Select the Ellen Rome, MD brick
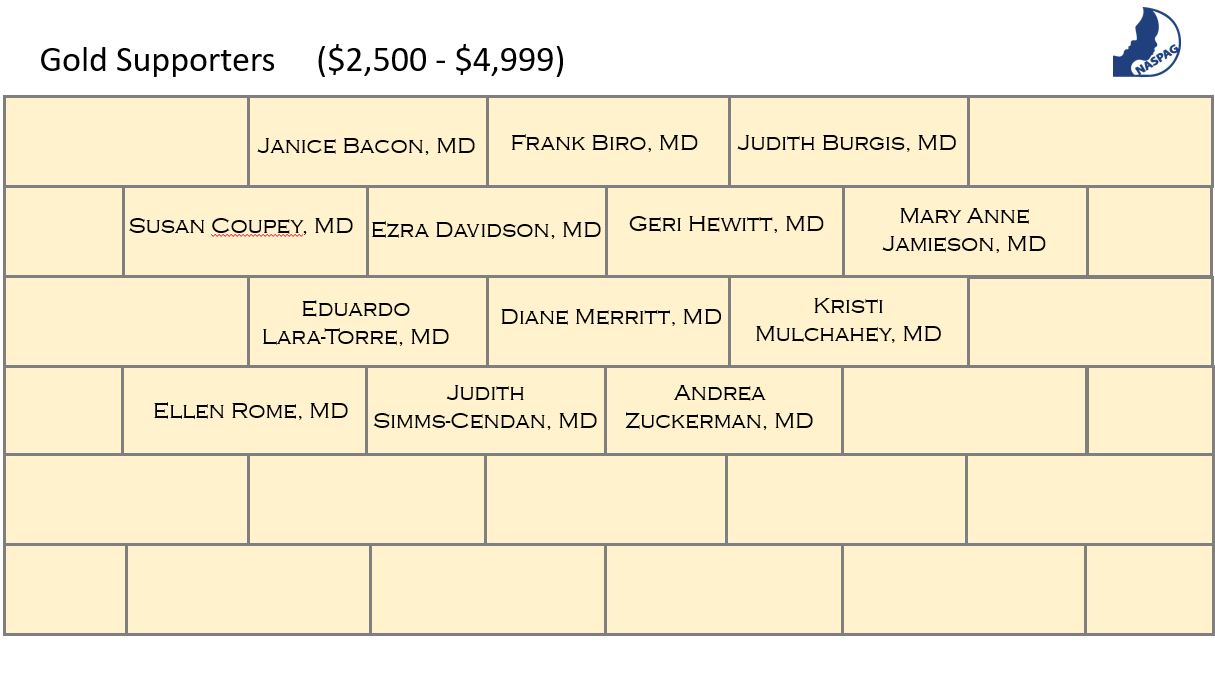The image size is (1215, 677). [x=244, y=410]
